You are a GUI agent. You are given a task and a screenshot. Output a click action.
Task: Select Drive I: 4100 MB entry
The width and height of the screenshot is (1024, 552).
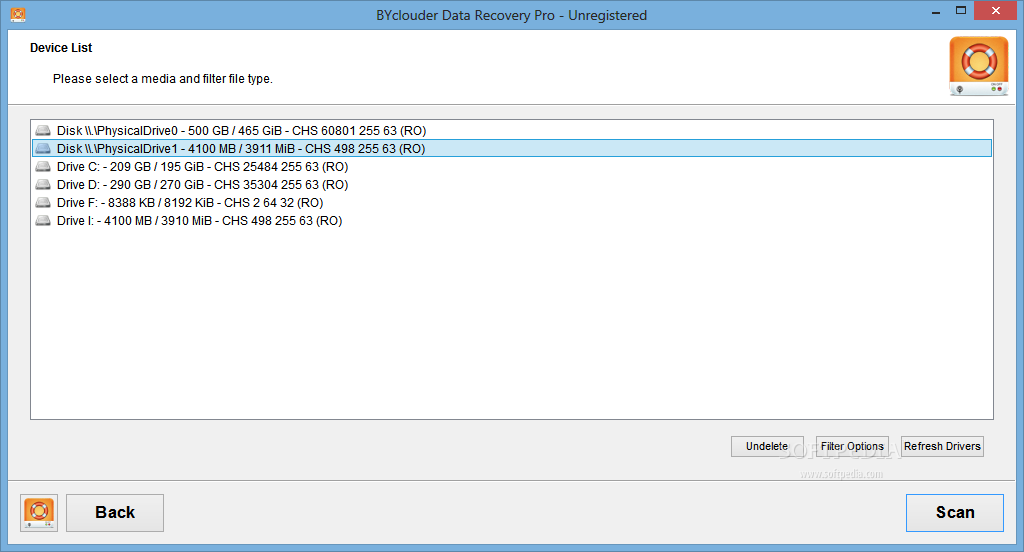[512, 221]
